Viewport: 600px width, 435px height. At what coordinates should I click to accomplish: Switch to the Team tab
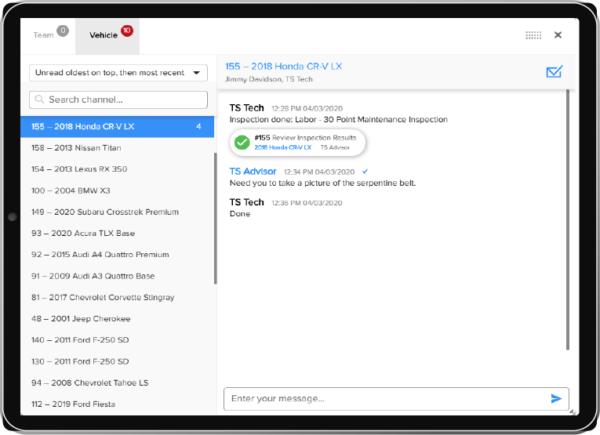pos(44,35)
